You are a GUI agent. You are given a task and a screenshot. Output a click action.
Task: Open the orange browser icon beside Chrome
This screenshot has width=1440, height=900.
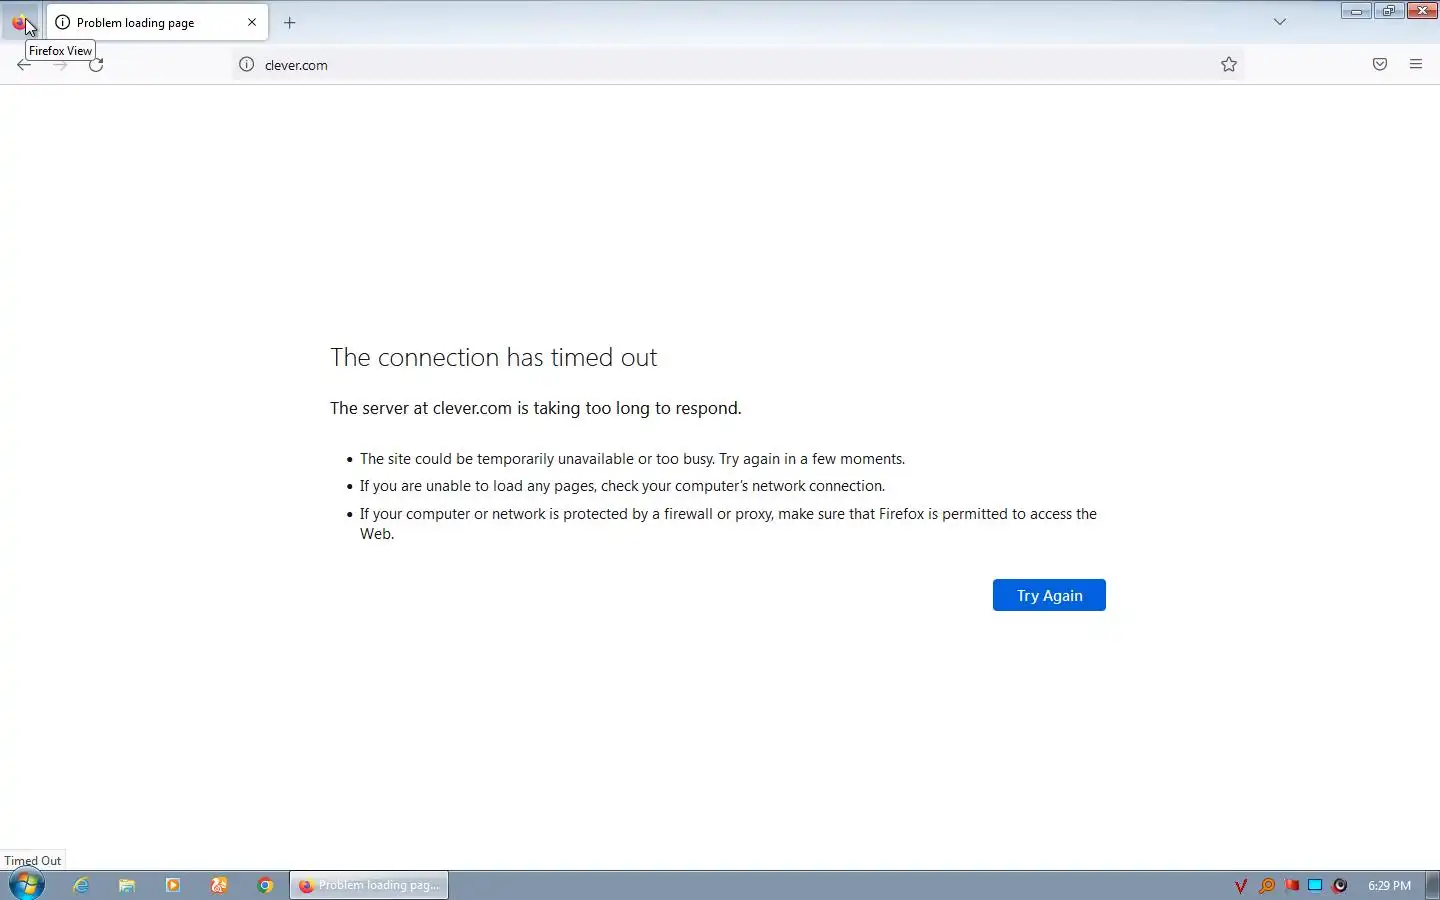click(219, 885)
